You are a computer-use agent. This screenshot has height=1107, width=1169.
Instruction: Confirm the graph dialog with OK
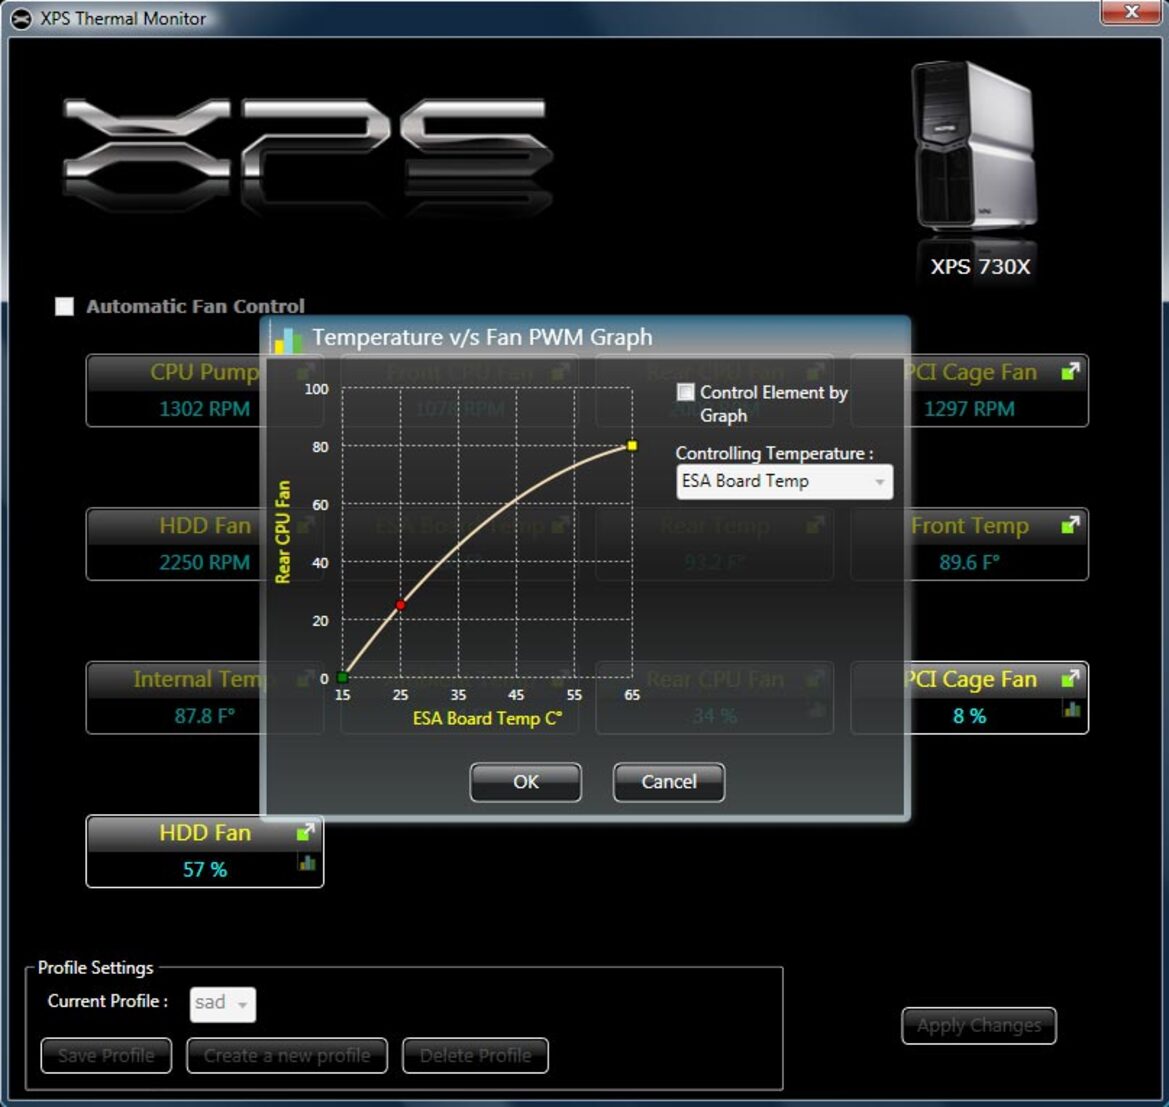click(526, 782)
